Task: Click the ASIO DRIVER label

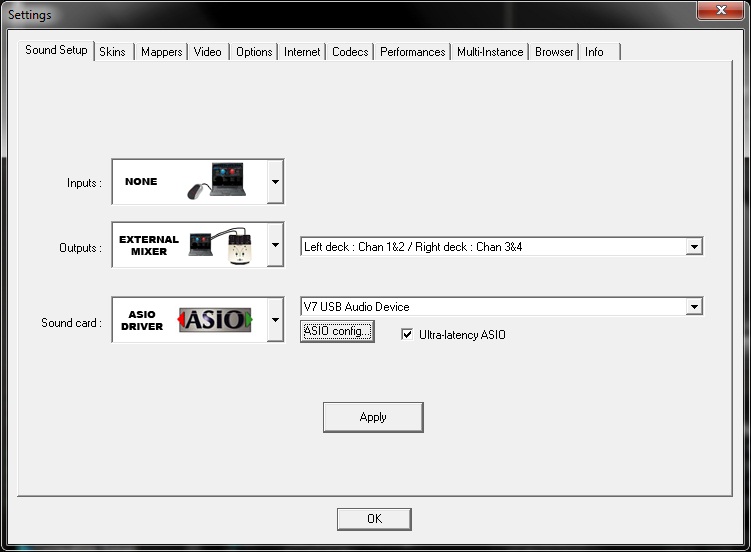Action: click(x=142, y=320)
